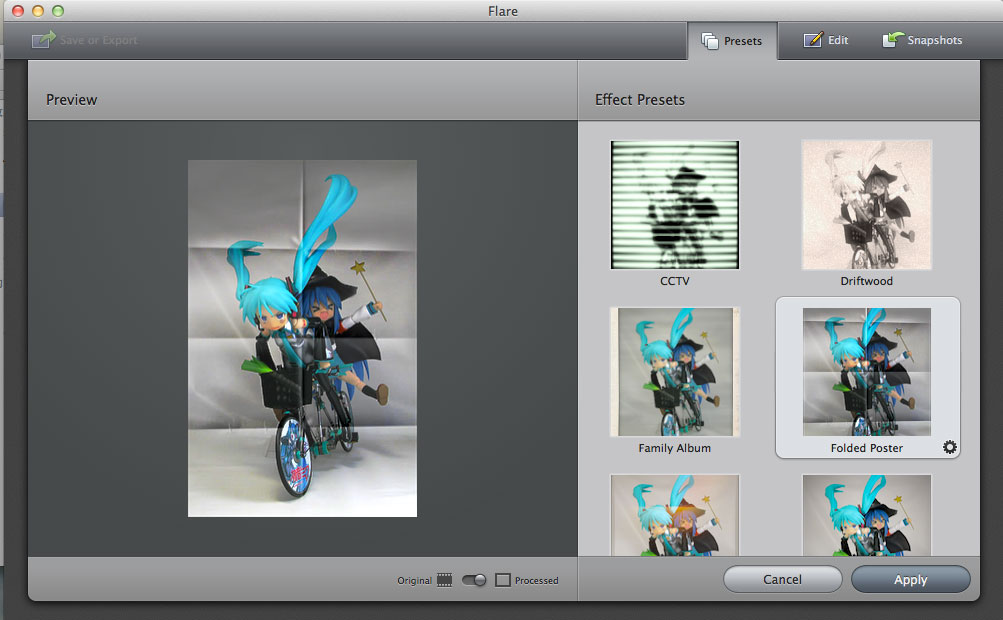Click the Original film-frame icon
This screenshot has height=620, width=1003.
click(x=445, y=580)
